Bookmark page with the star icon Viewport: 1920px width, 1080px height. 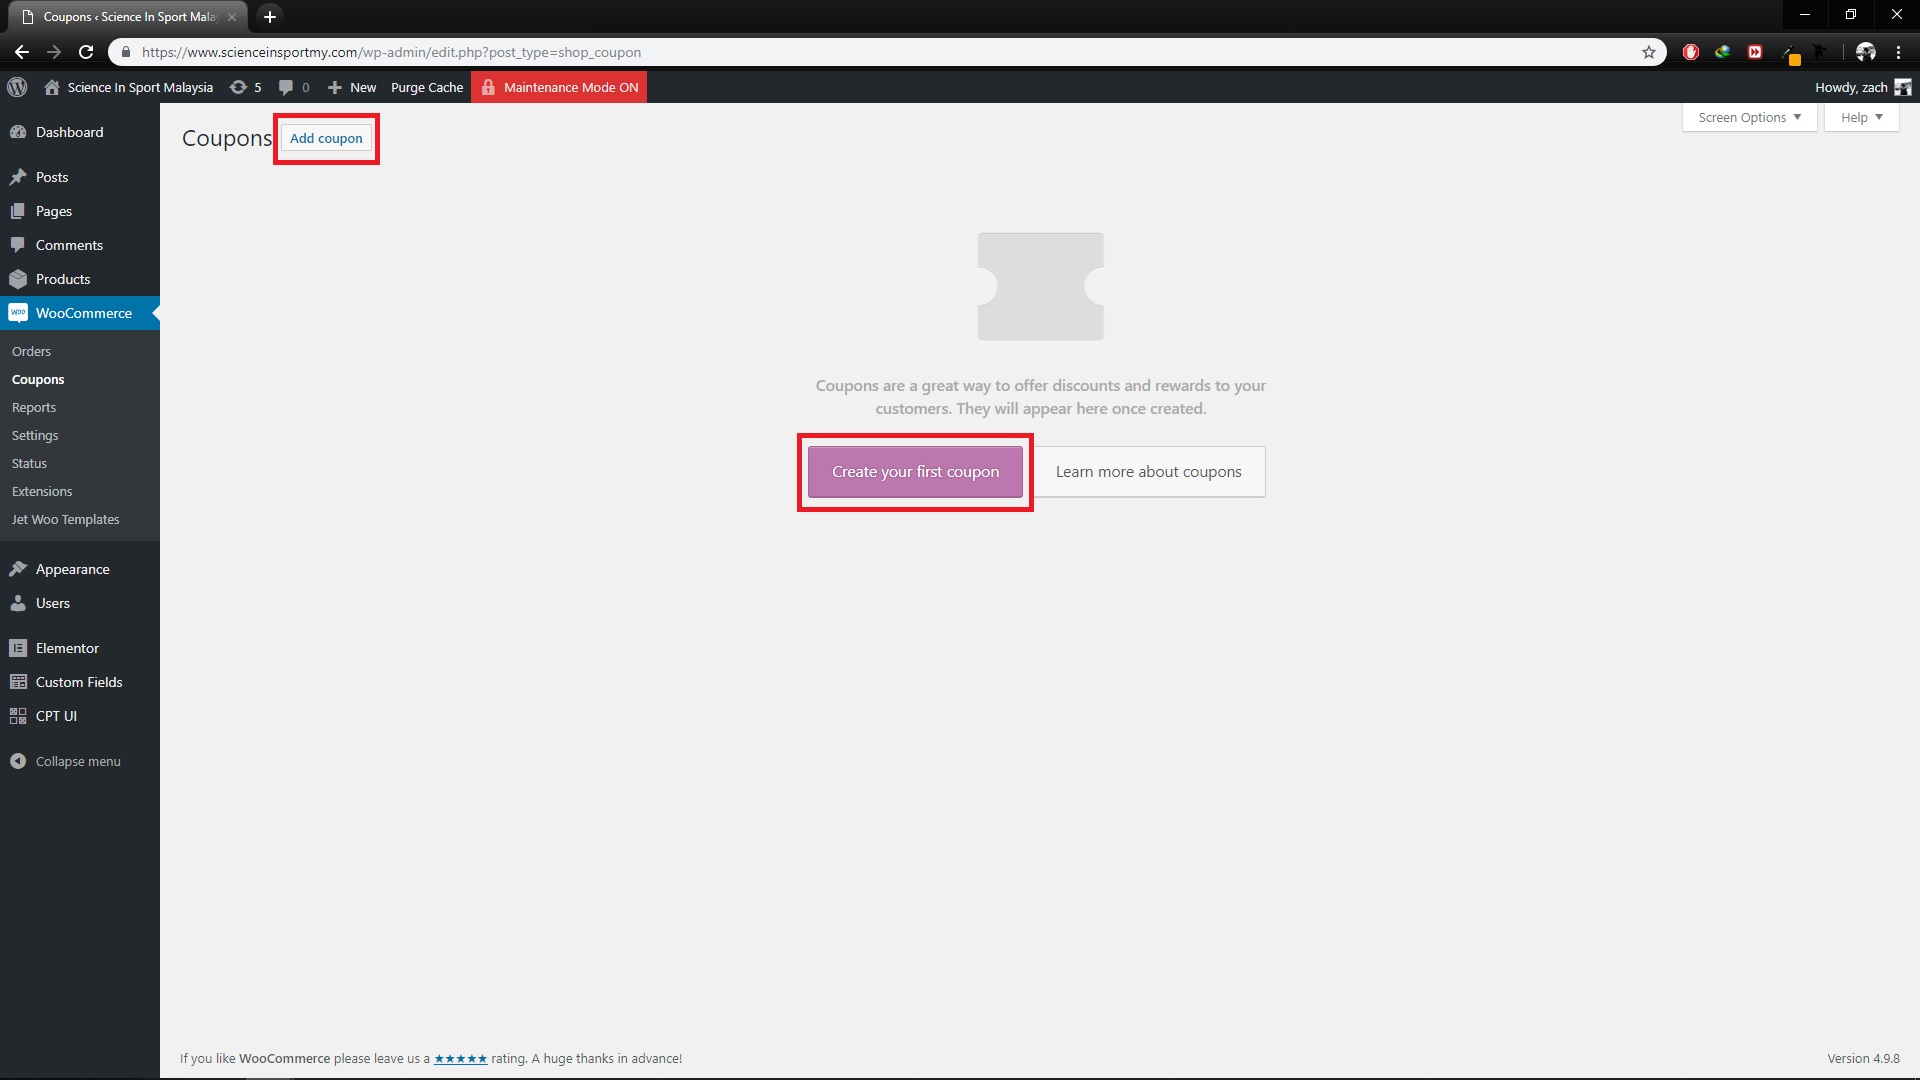coord(1649,52)
